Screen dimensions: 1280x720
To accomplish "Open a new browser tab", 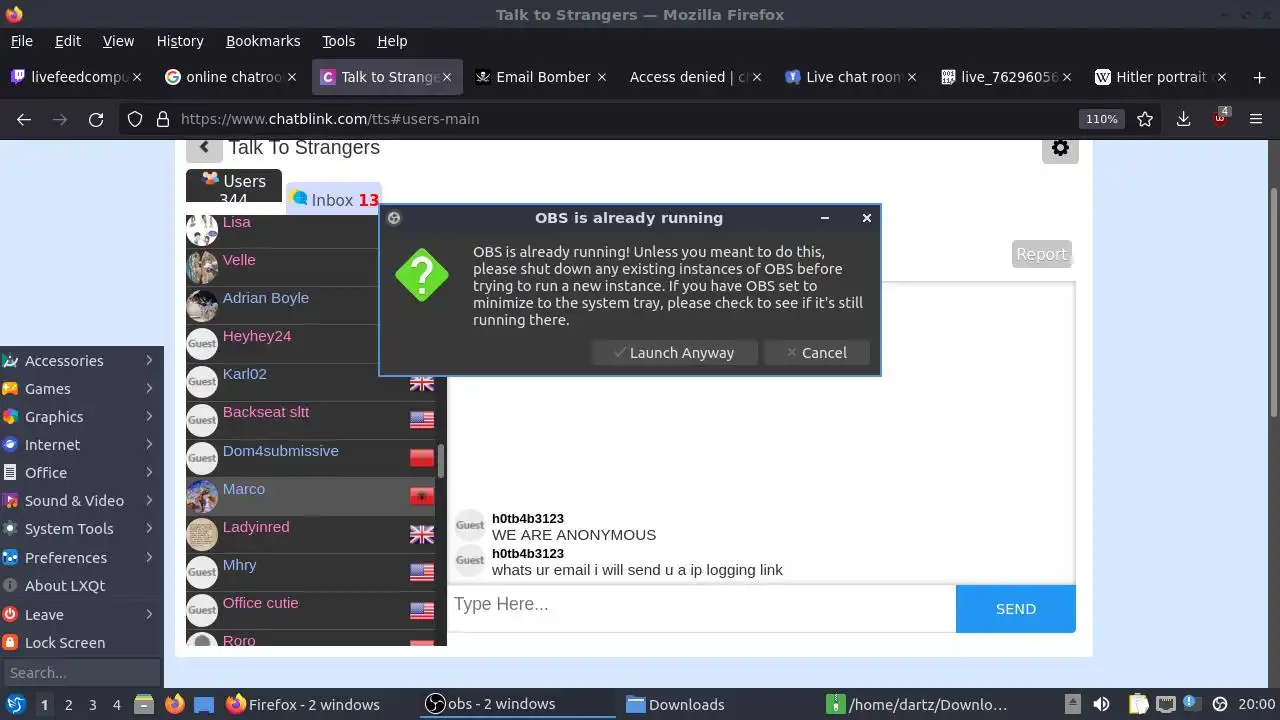I will coord(1259,77).
